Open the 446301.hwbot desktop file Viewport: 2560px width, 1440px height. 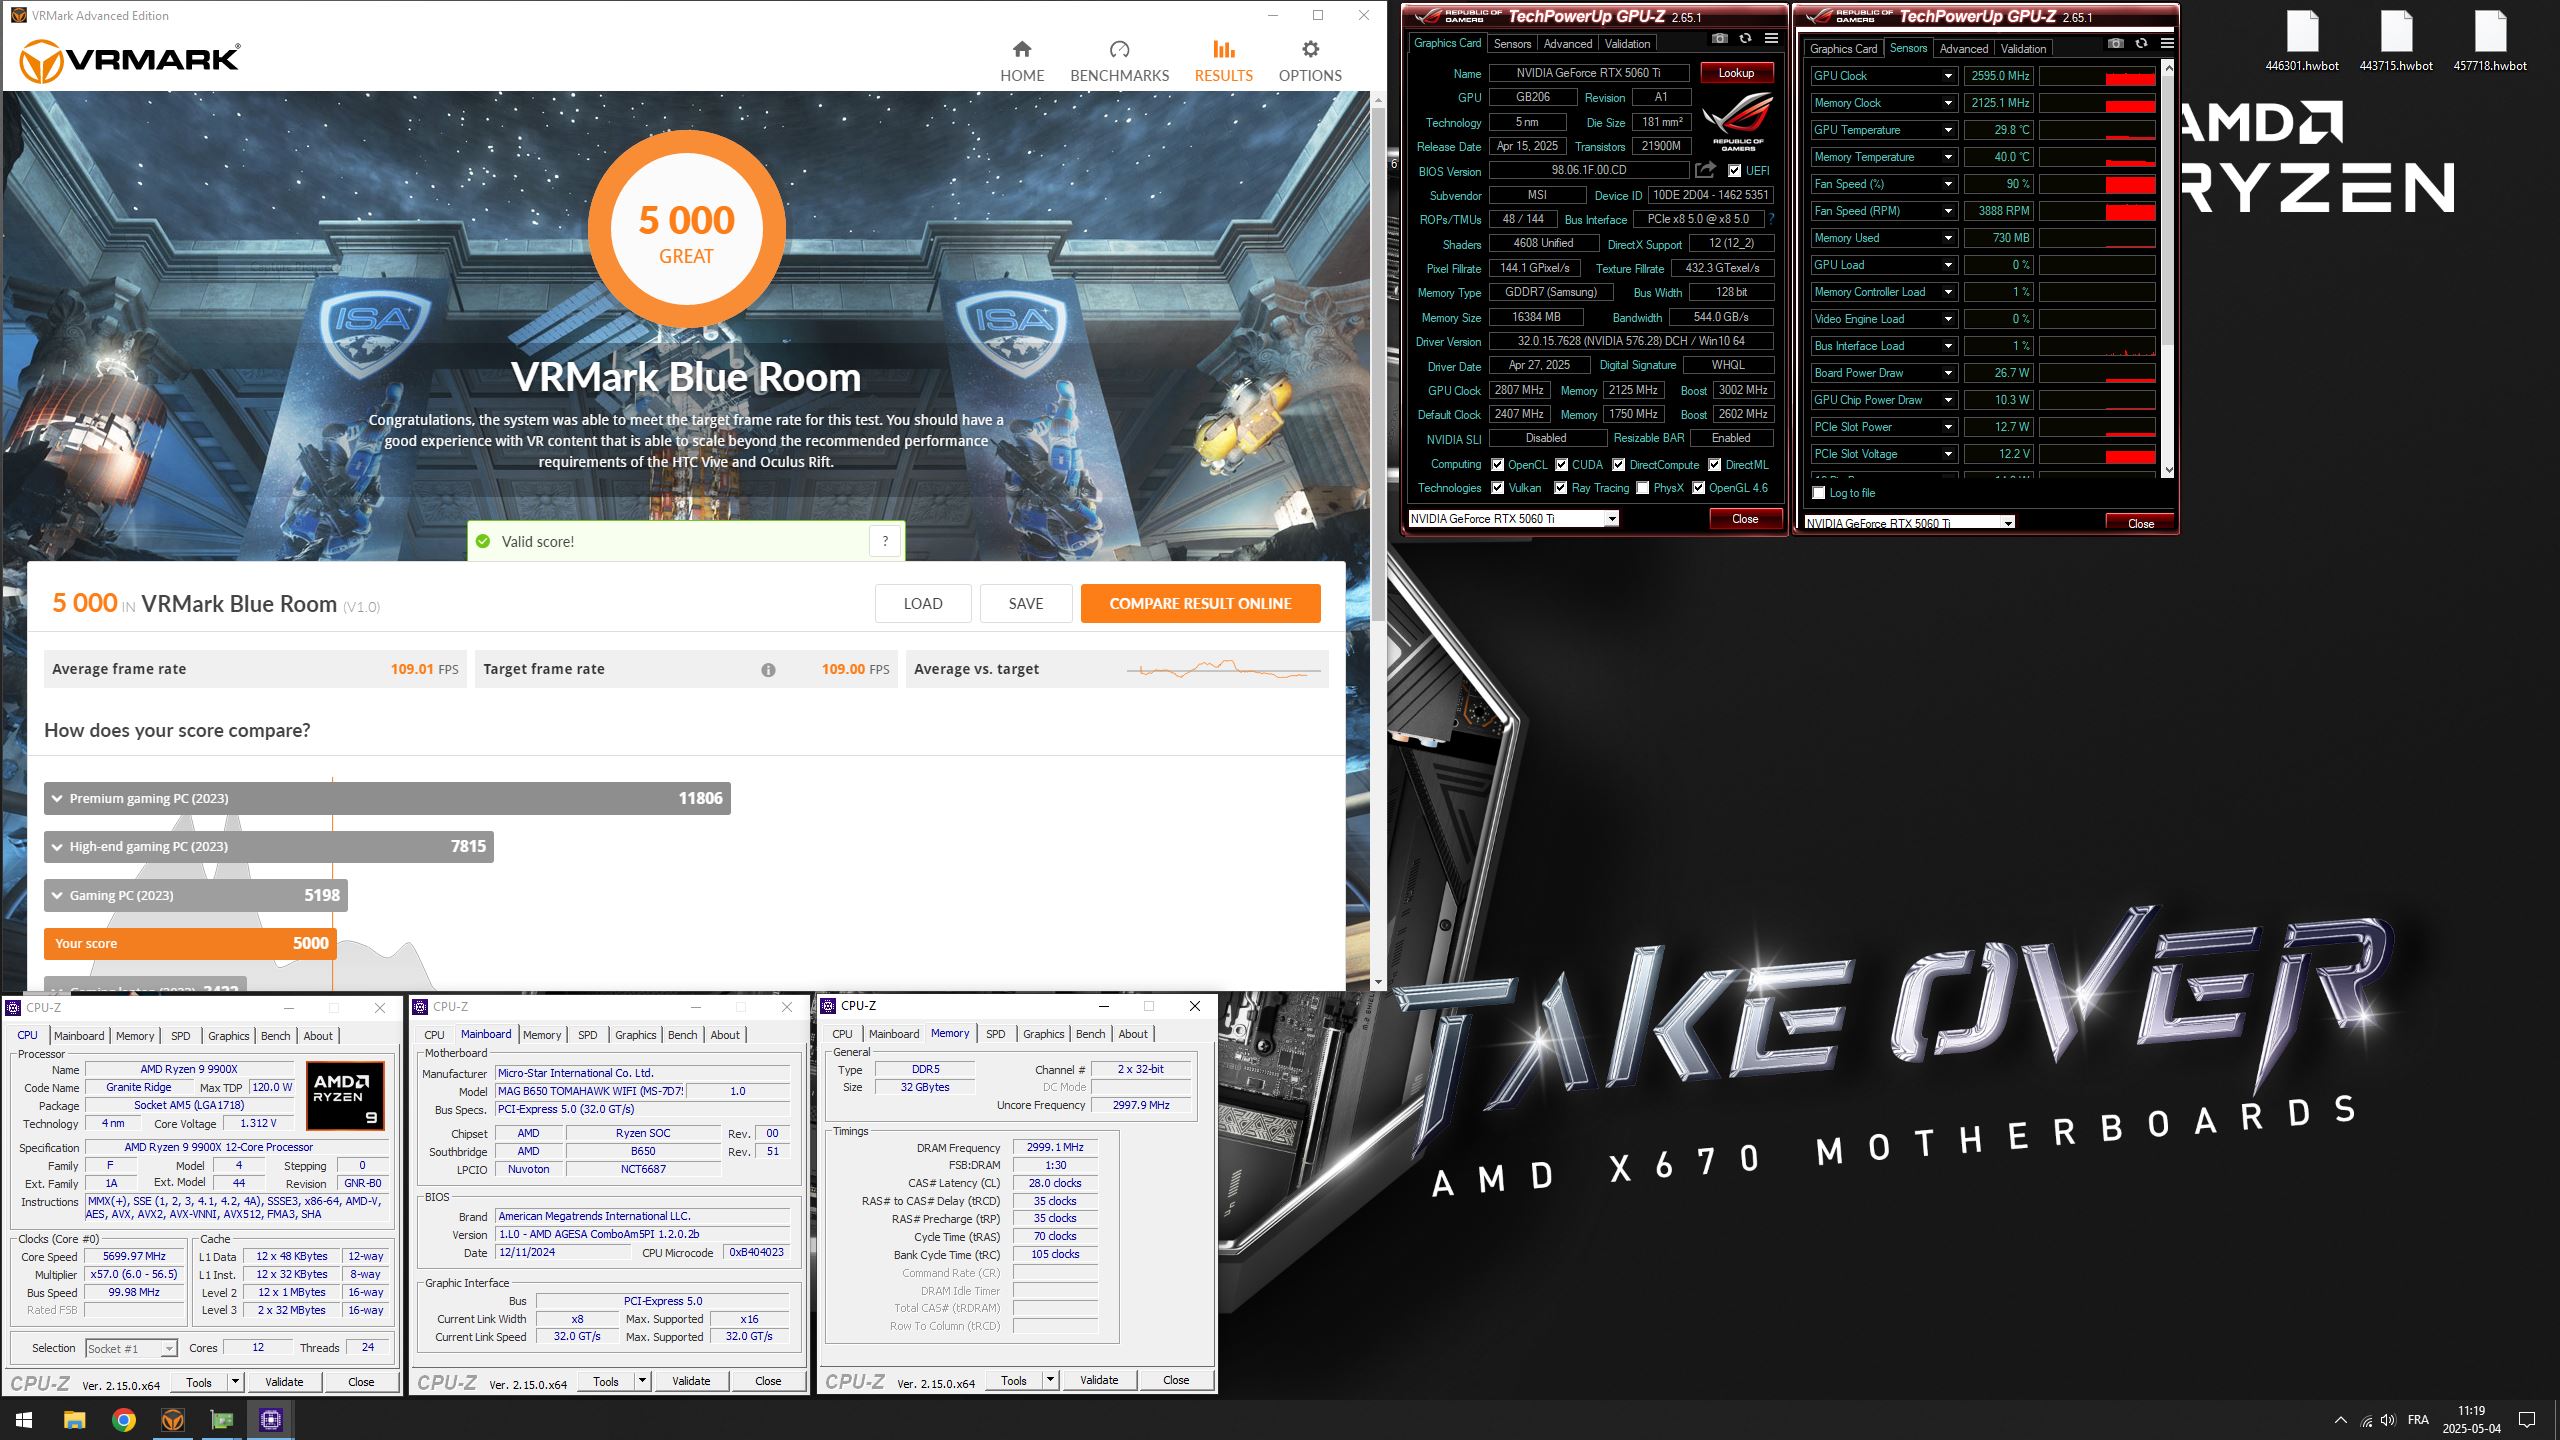click(x=2302, y=40)
